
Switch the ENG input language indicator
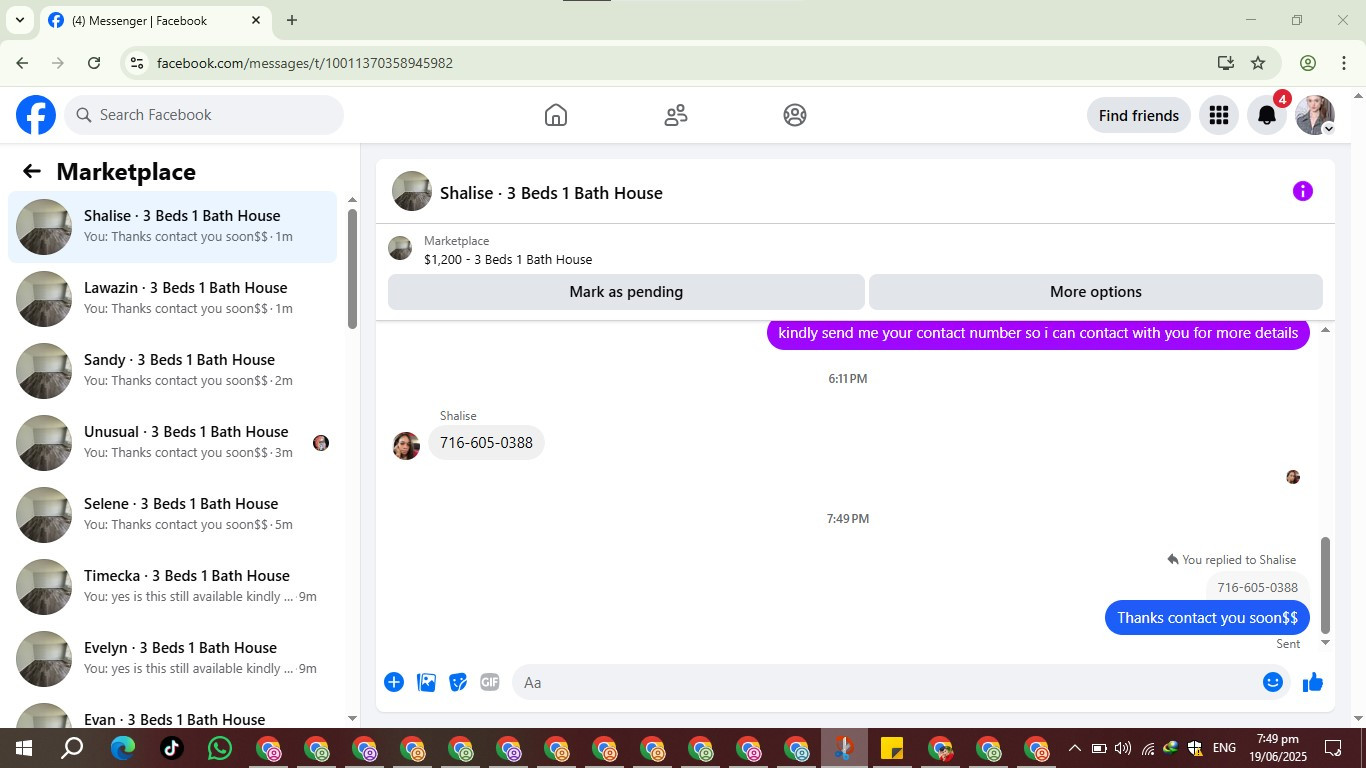point(1224,748)
